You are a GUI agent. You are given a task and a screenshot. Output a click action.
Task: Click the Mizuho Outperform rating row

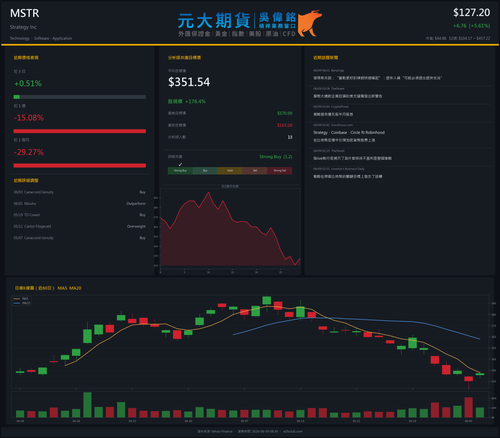pos(80,203)
